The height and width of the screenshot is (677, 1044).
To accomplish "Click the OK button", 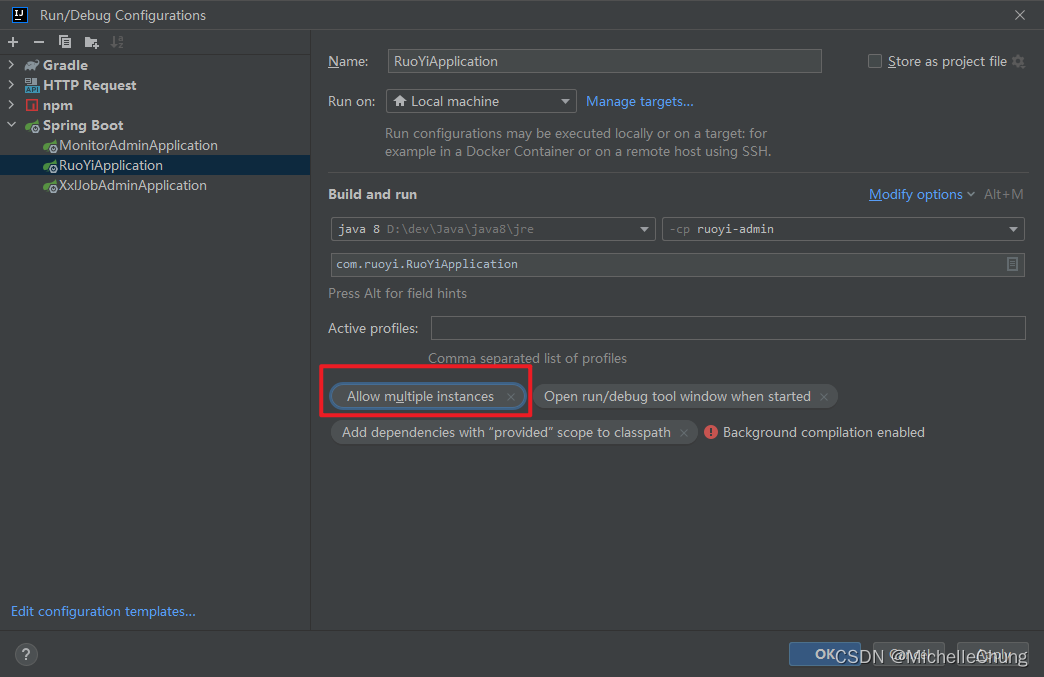I will (x=824, y=654).
